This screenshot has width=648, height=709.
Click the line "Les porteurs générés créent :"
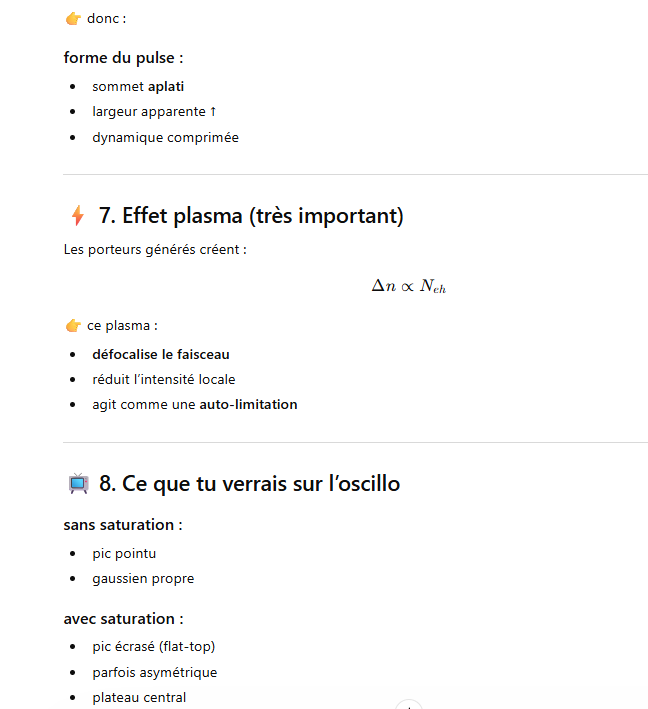tap(155, 250)
